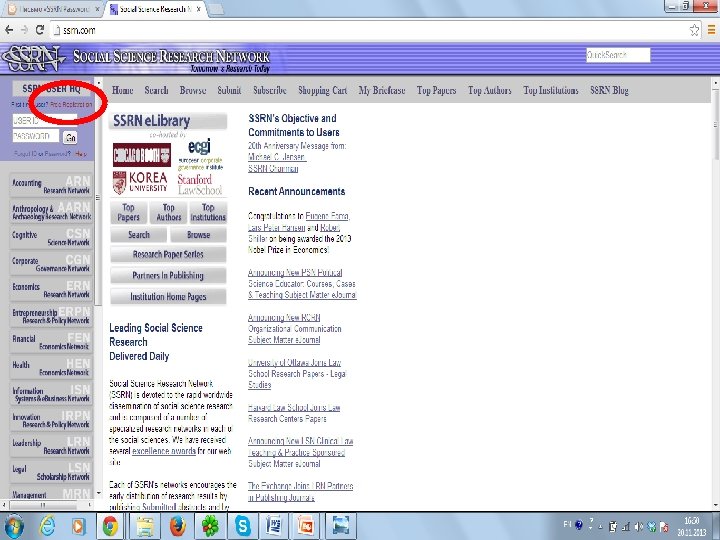Click the eLibrary Browse button
This screenshot has height=540, width=720.
198,235
